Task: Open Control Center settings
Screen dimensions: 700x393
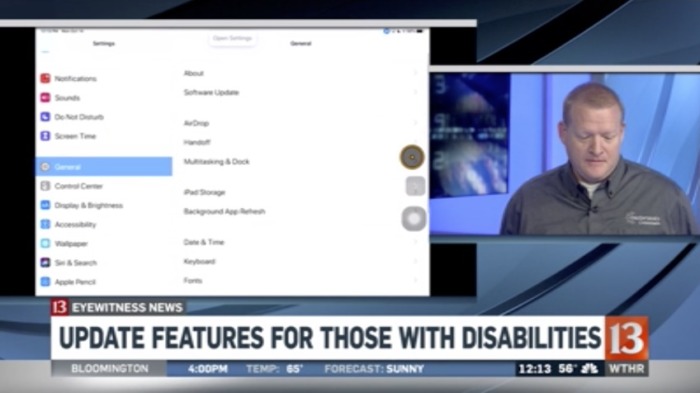Action: [104, 186]
